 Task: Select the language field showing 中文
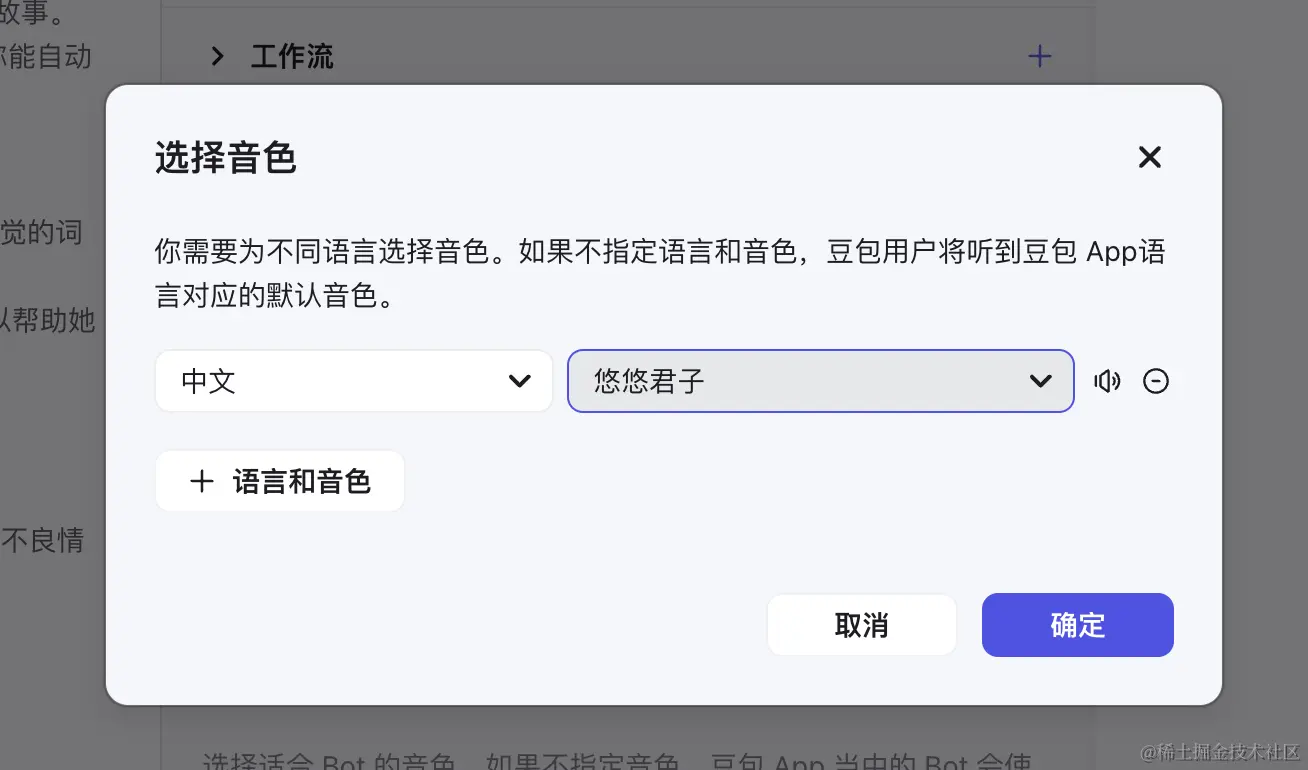click(x=354, y=381)
